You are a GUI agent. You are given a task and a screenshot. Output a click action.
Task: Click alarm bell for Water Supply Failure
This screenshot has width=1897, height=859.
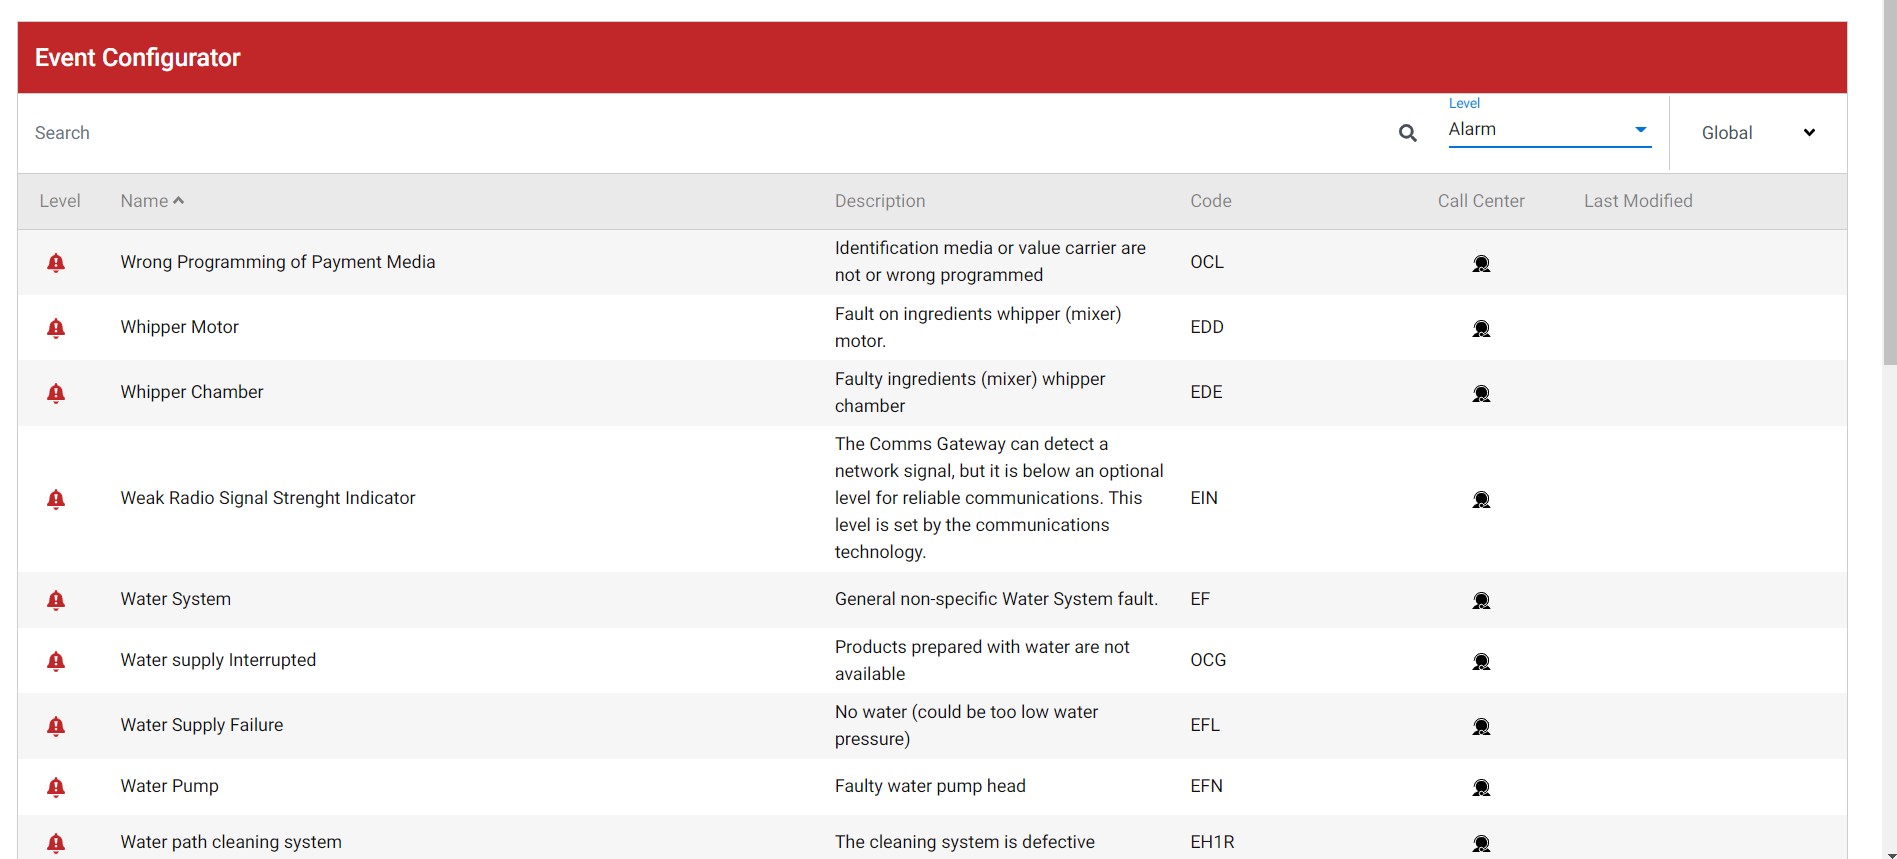coord(56,726)
